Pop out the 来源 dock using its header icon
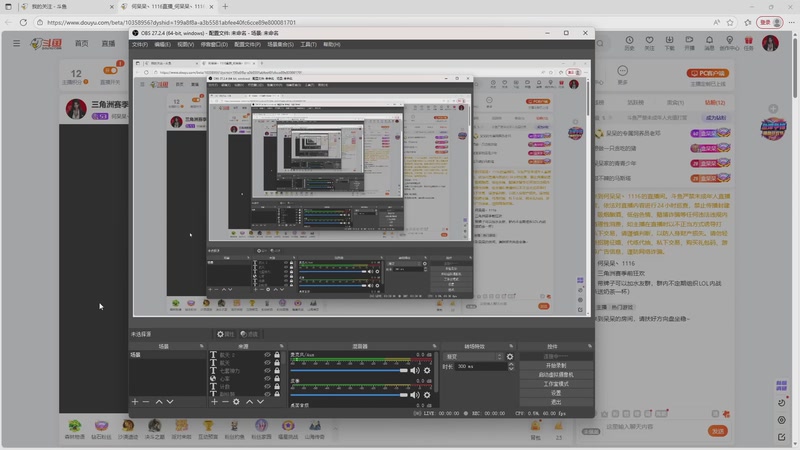Screen dimensions: 800x450 281,346
